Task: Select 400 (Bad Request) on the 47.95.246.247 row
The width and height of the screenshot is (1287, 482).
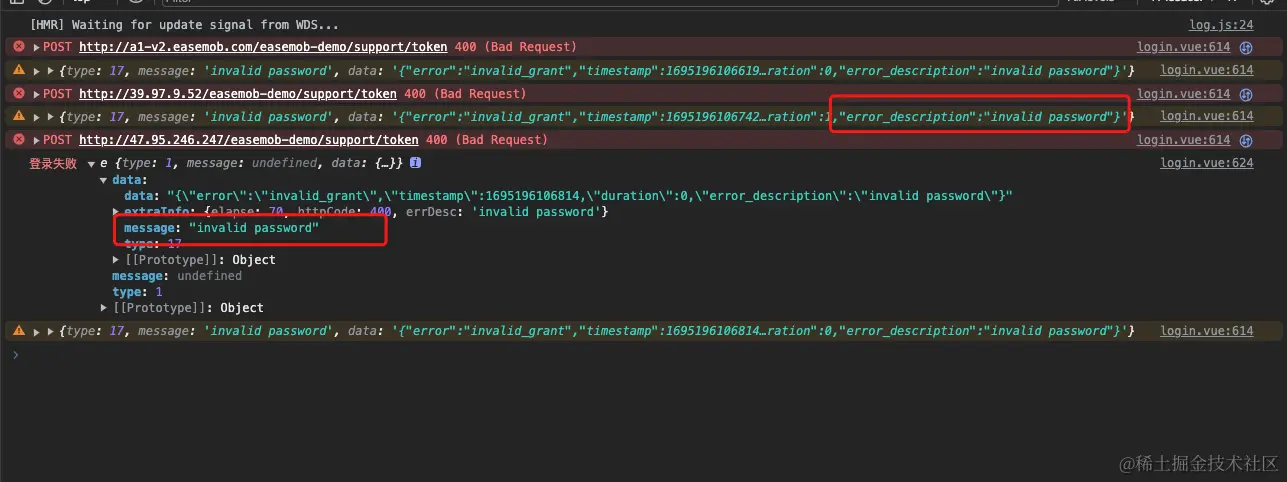Action: tap(486, 140)
